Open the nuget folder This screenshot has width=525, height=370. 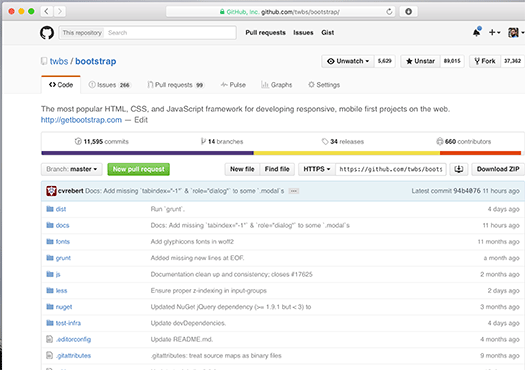64,307
